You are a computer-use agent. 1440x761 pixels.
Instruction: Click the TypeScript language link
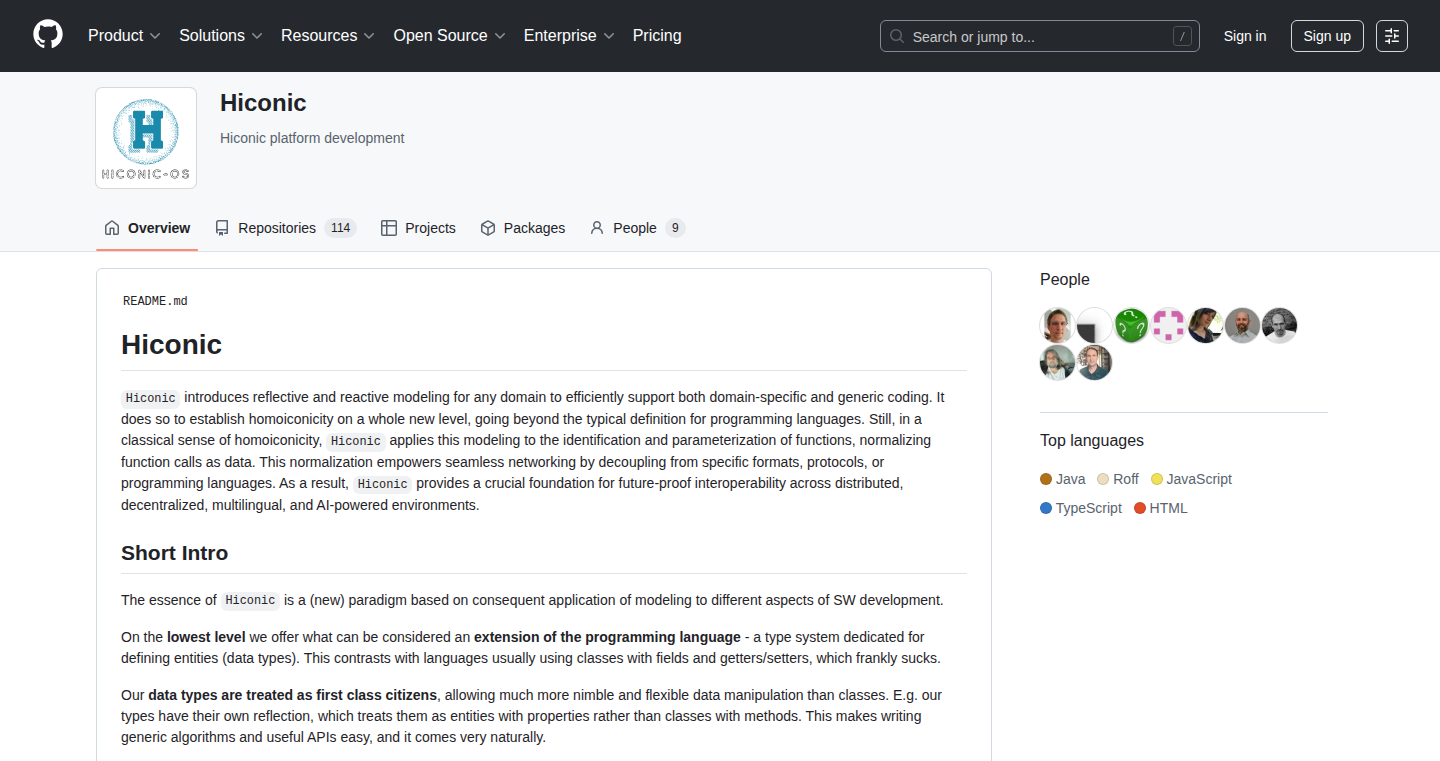click(x=1081, y=508)
